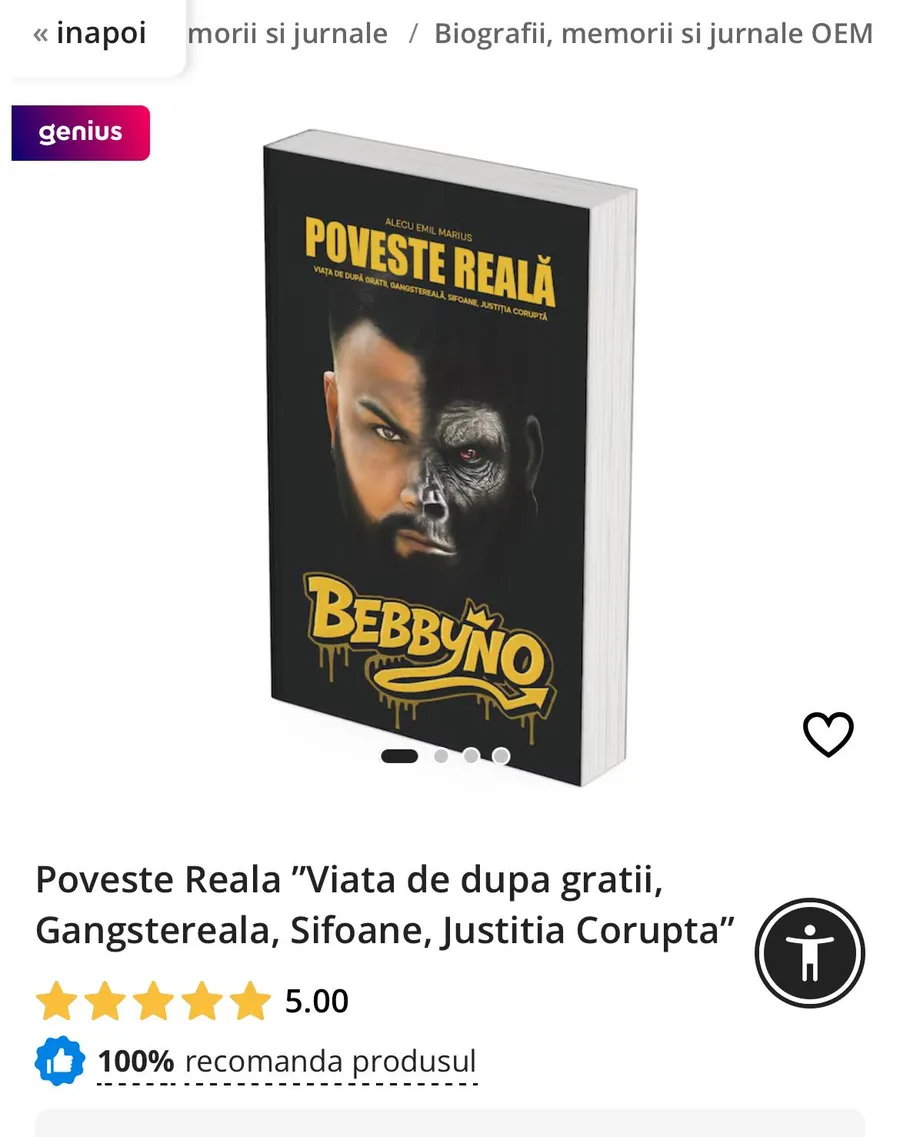
Task: Open the "Biografii, memorii si jurnale OEM" breadcrumb
Action: click(653, 33)
